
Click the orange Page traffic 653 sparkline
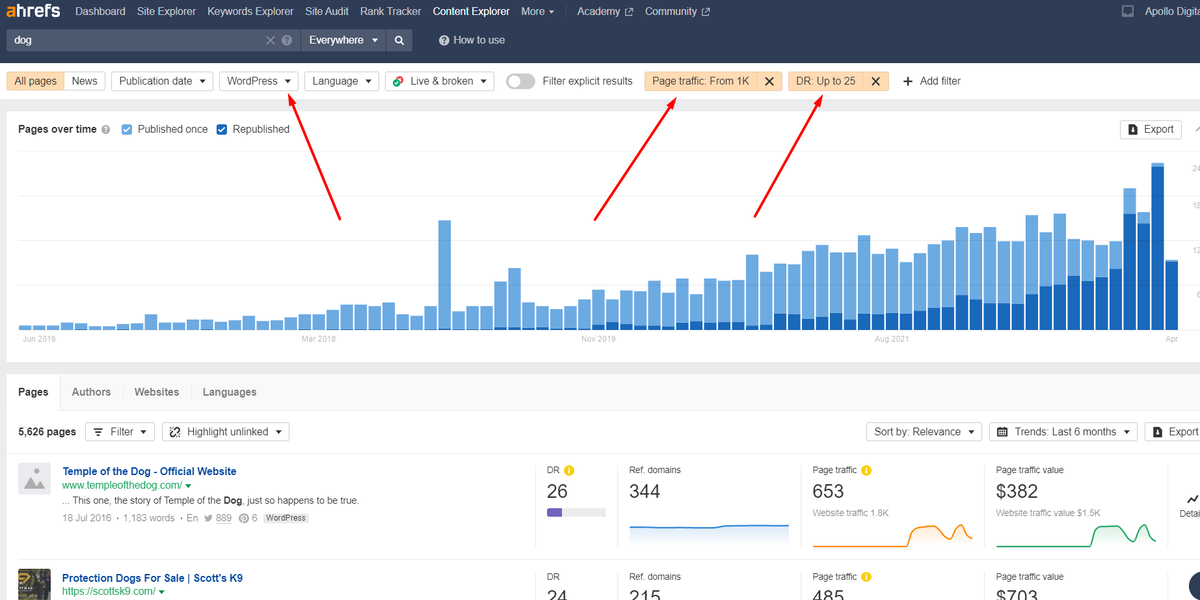(892, 535)
